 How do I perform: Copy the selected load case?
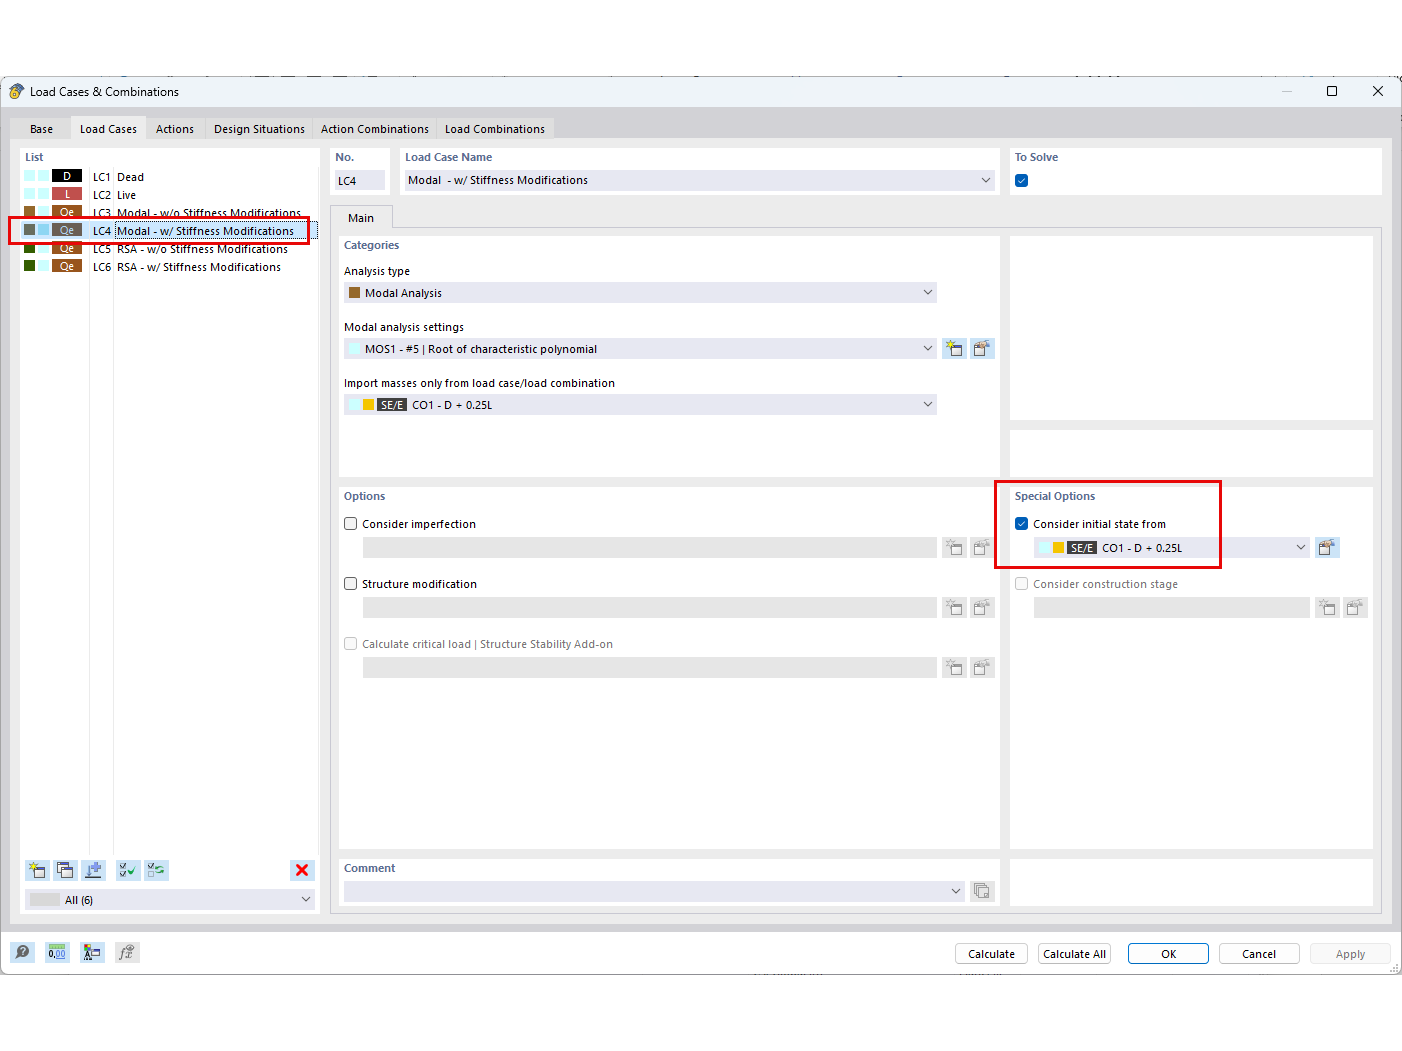(x=65, y=870)
